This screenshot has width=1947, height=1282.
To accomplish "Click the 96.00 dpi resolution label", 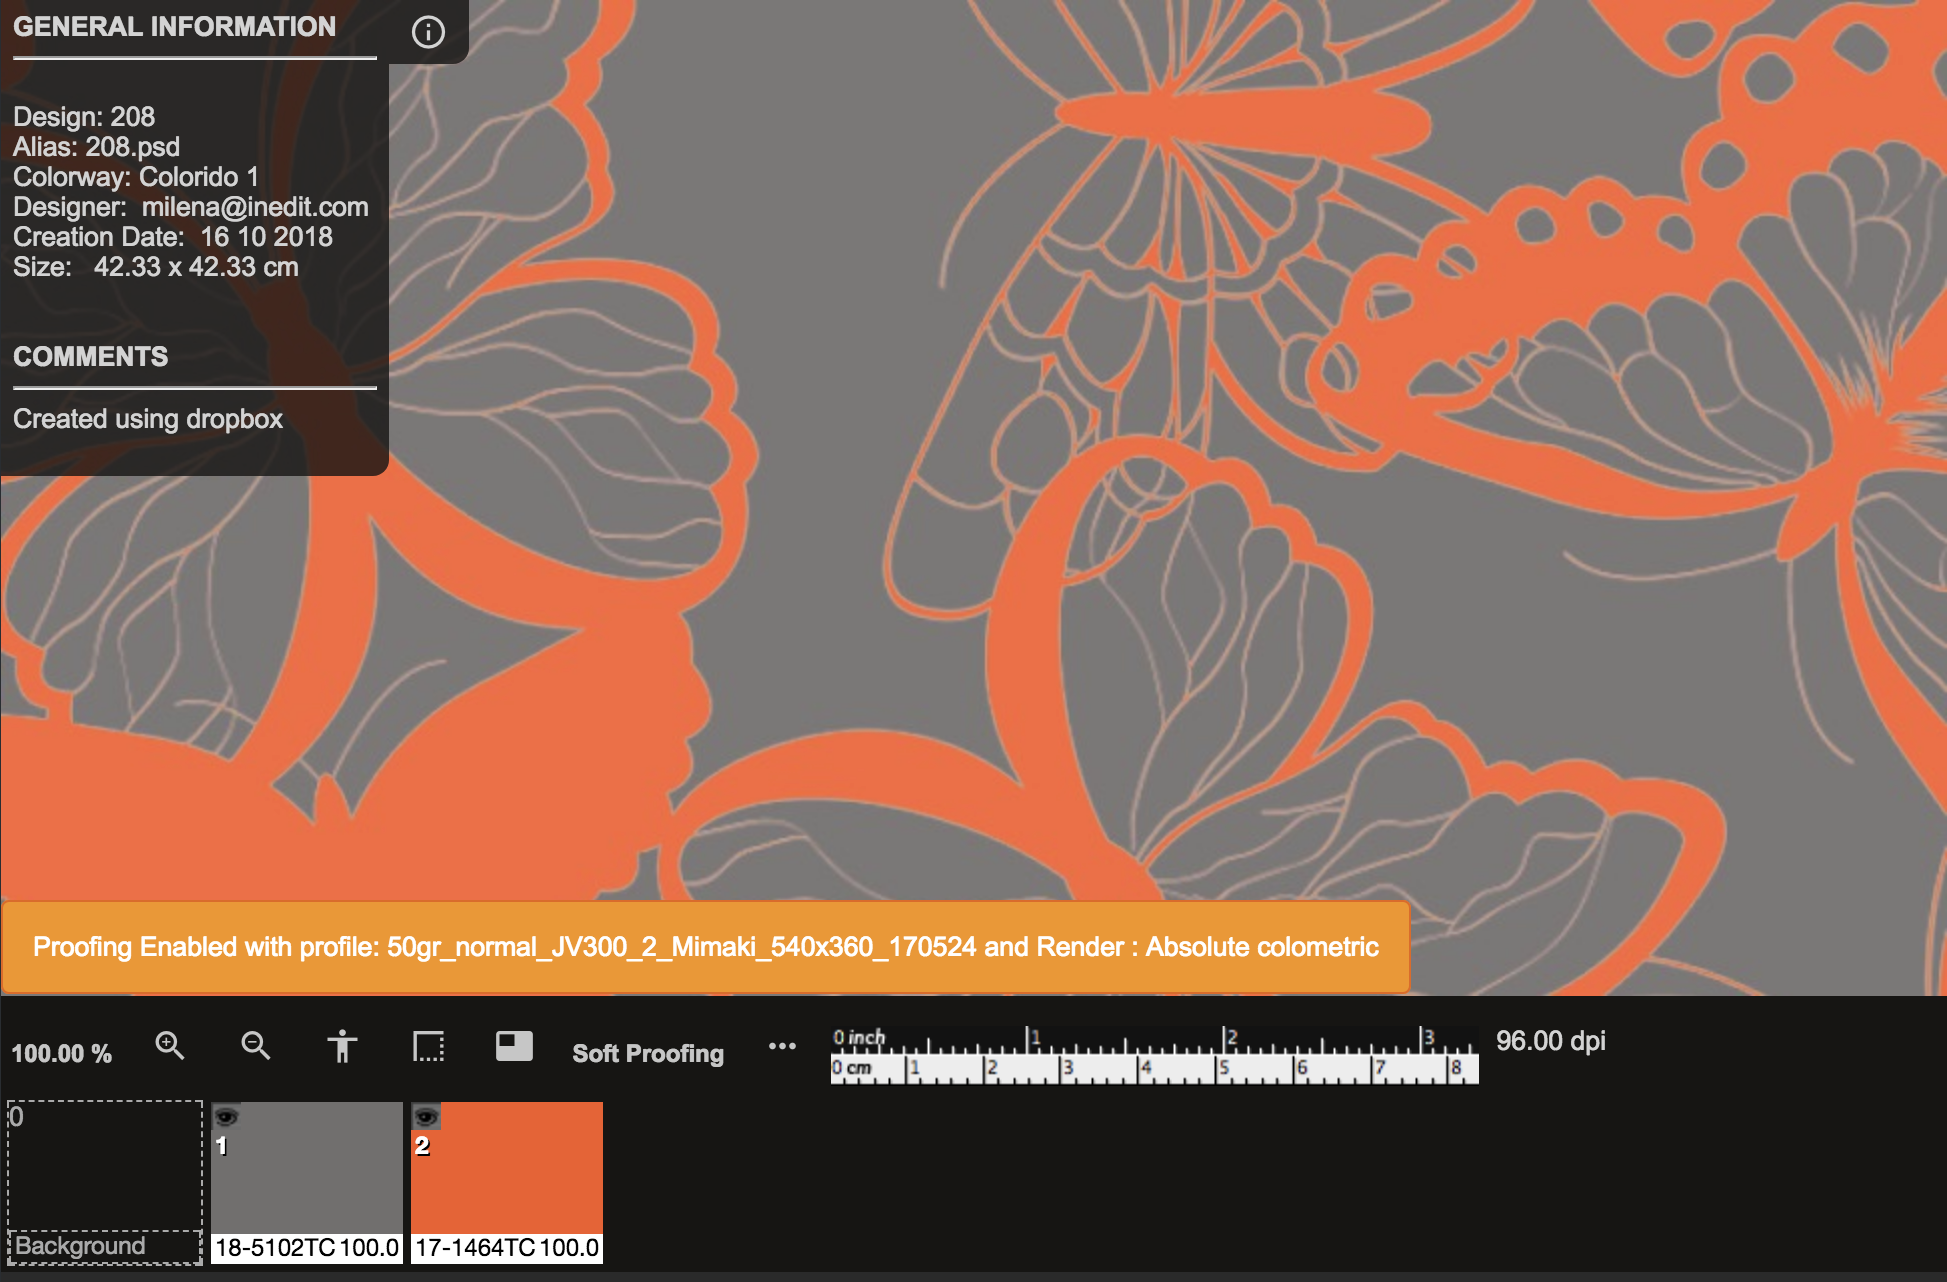I will (x=1550, y=1041).
